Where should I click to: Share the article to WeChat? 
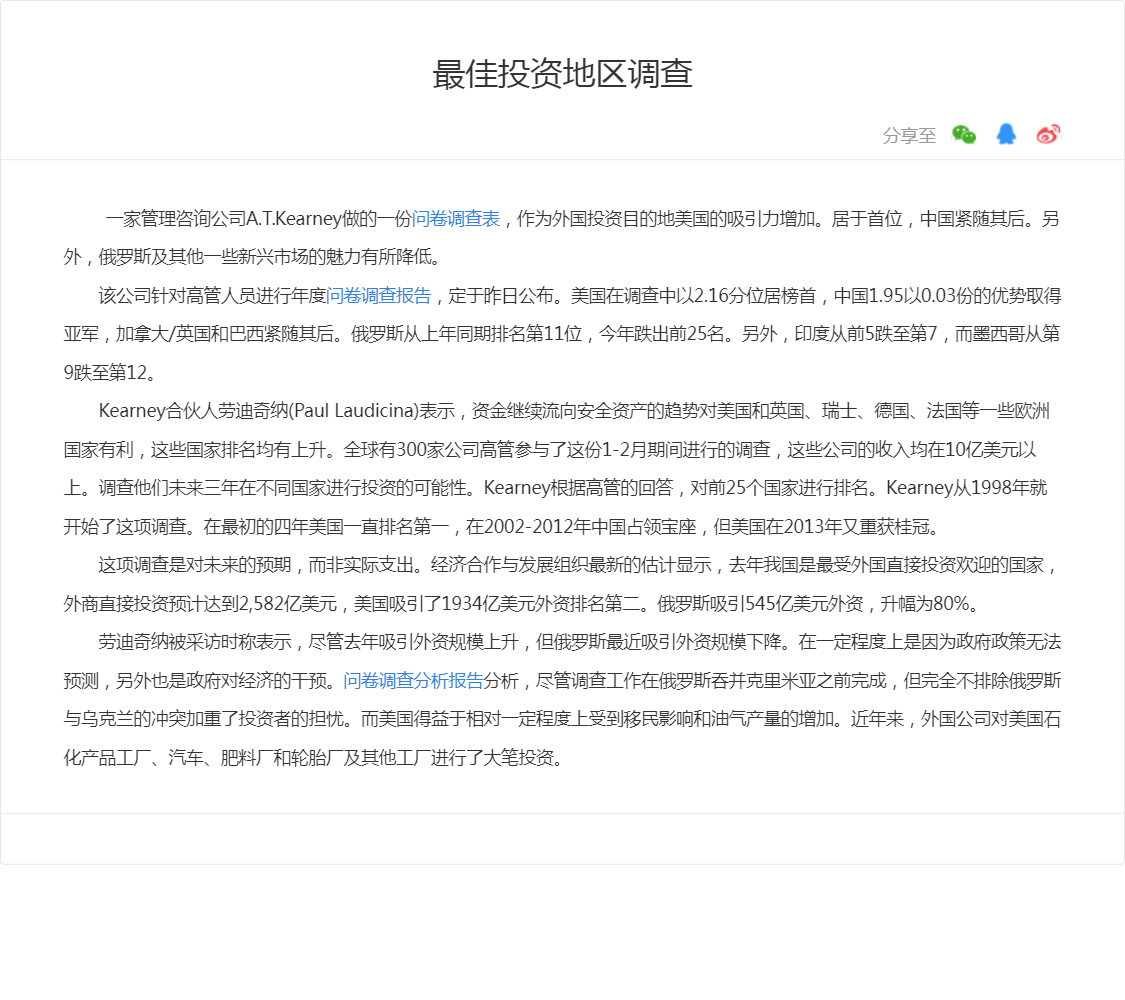pos(964,134)
